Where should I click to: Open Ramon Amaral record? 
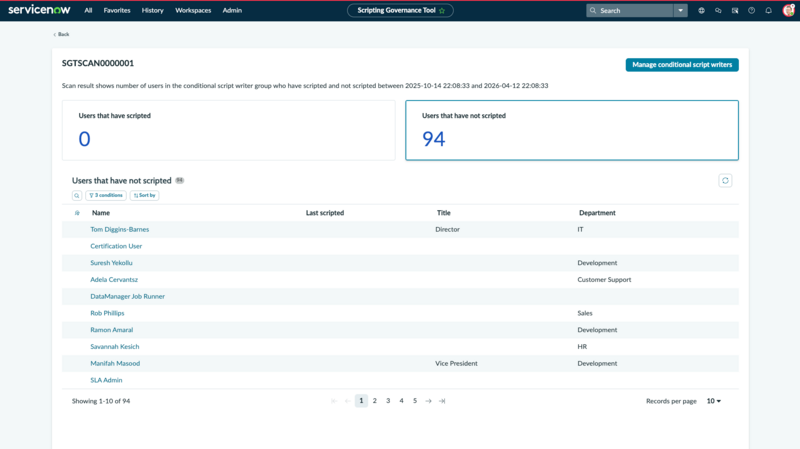[x=111, y=330]
